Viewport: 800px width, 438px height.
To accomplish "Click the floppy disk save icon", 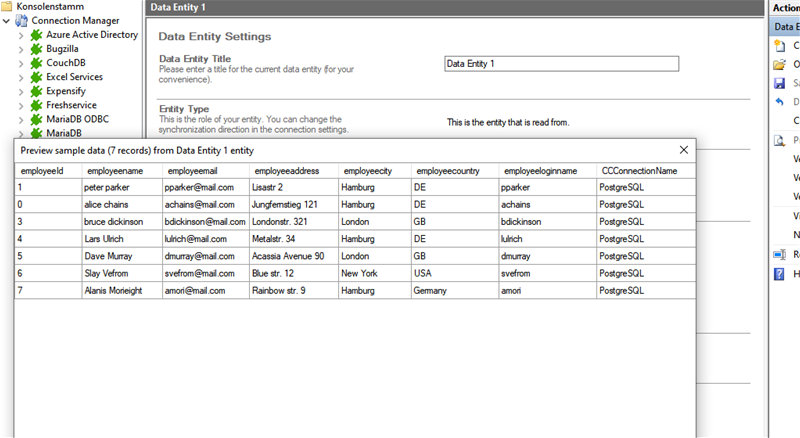I will pyautogui.click(x=779, y=84).
